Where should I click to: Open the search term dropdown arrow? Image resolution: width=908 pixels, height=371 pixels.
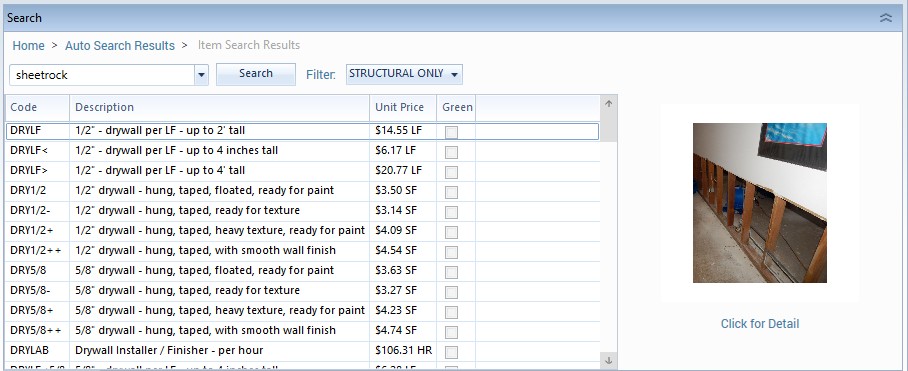201,75
